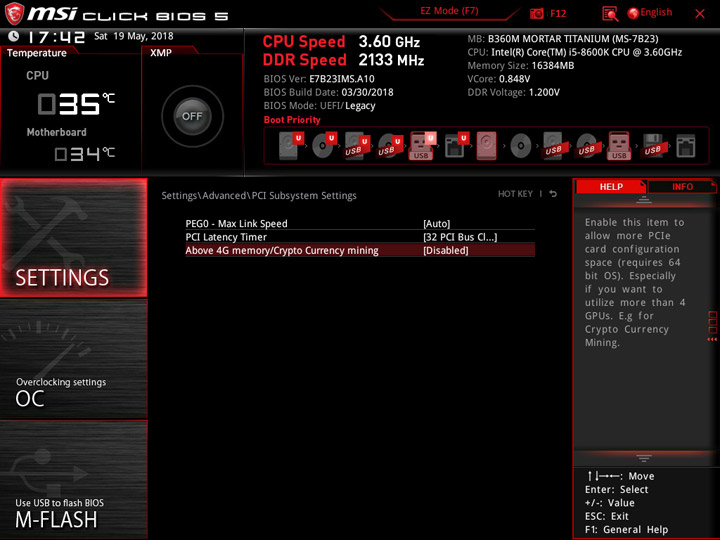
Task: Change Above 4G memory [Disabled] value
Action: click(x=446, y=250)
